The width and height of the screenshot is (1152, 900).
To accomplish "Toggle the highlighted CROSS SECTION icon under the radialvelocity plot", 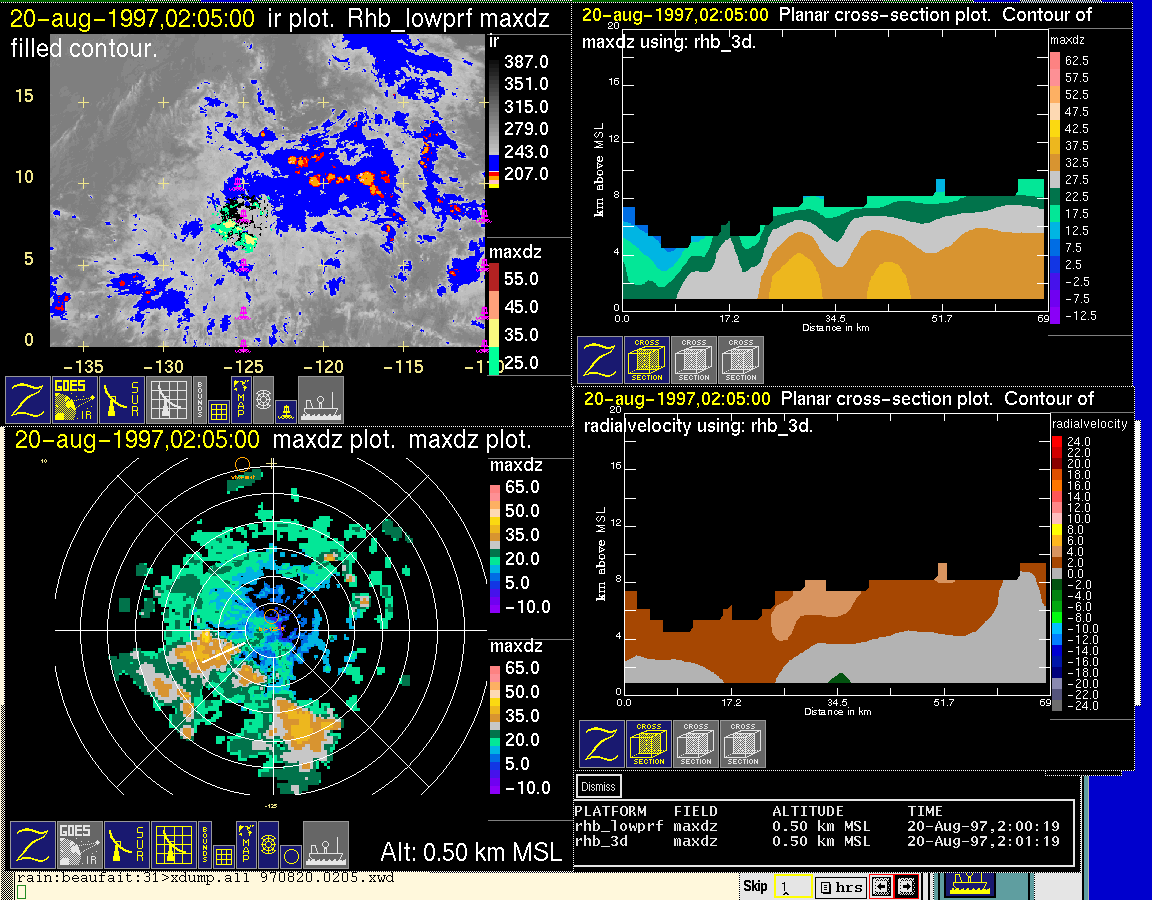I will click(649, 744).
